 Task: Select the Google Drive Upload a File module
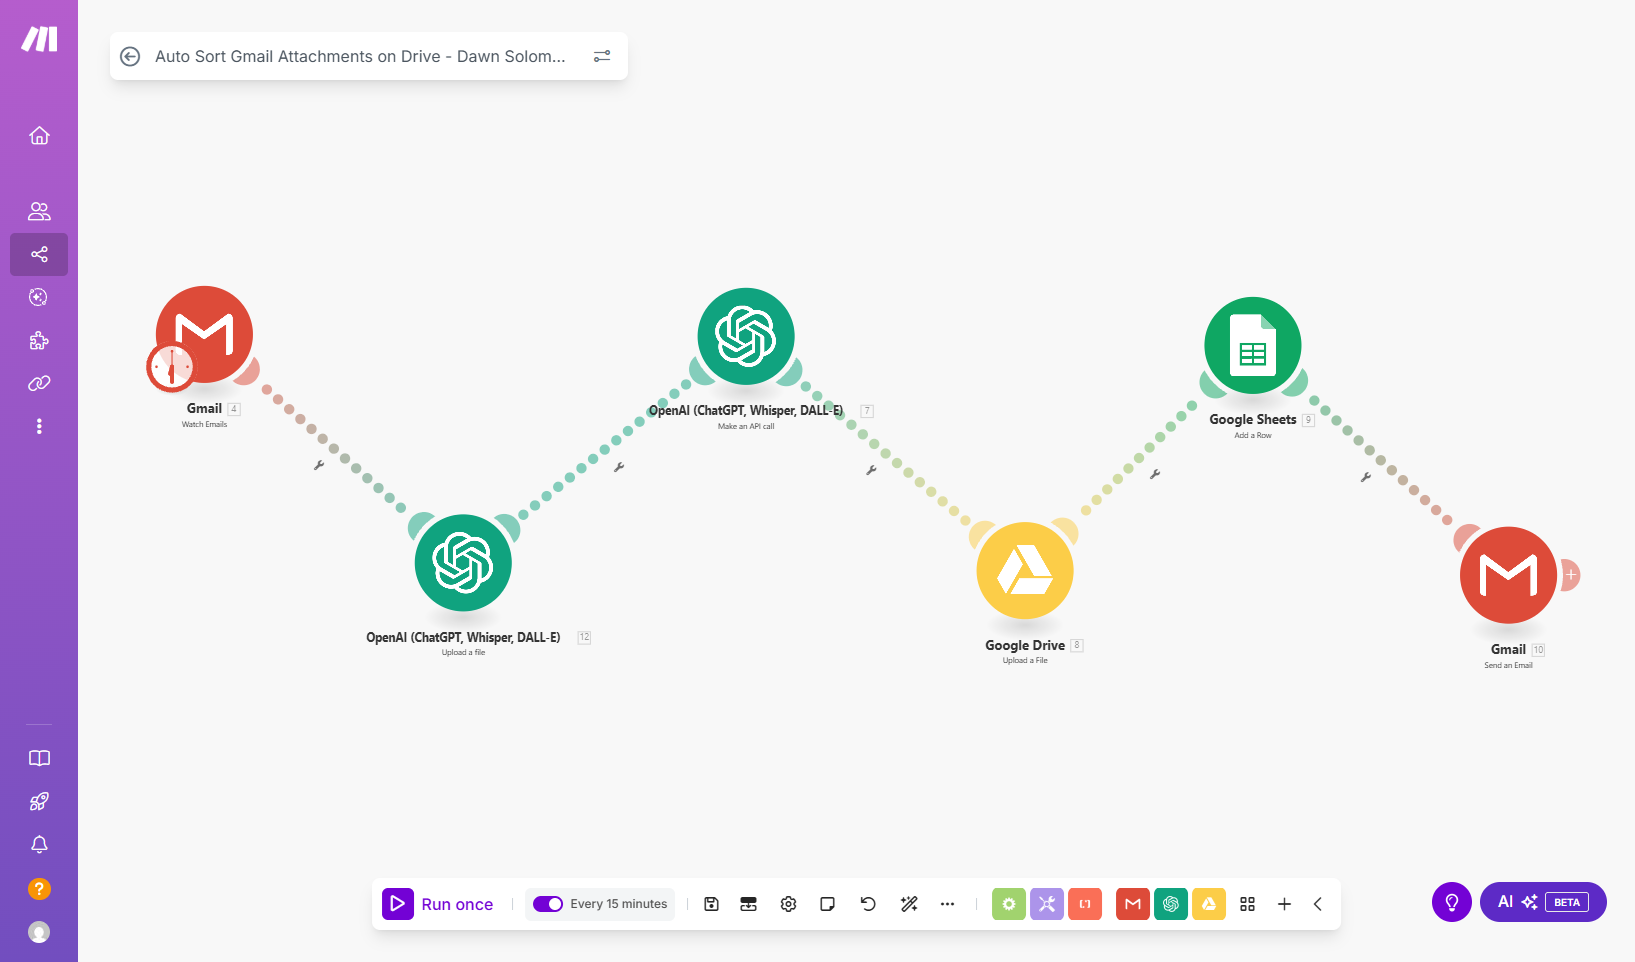click(1025, 571)
